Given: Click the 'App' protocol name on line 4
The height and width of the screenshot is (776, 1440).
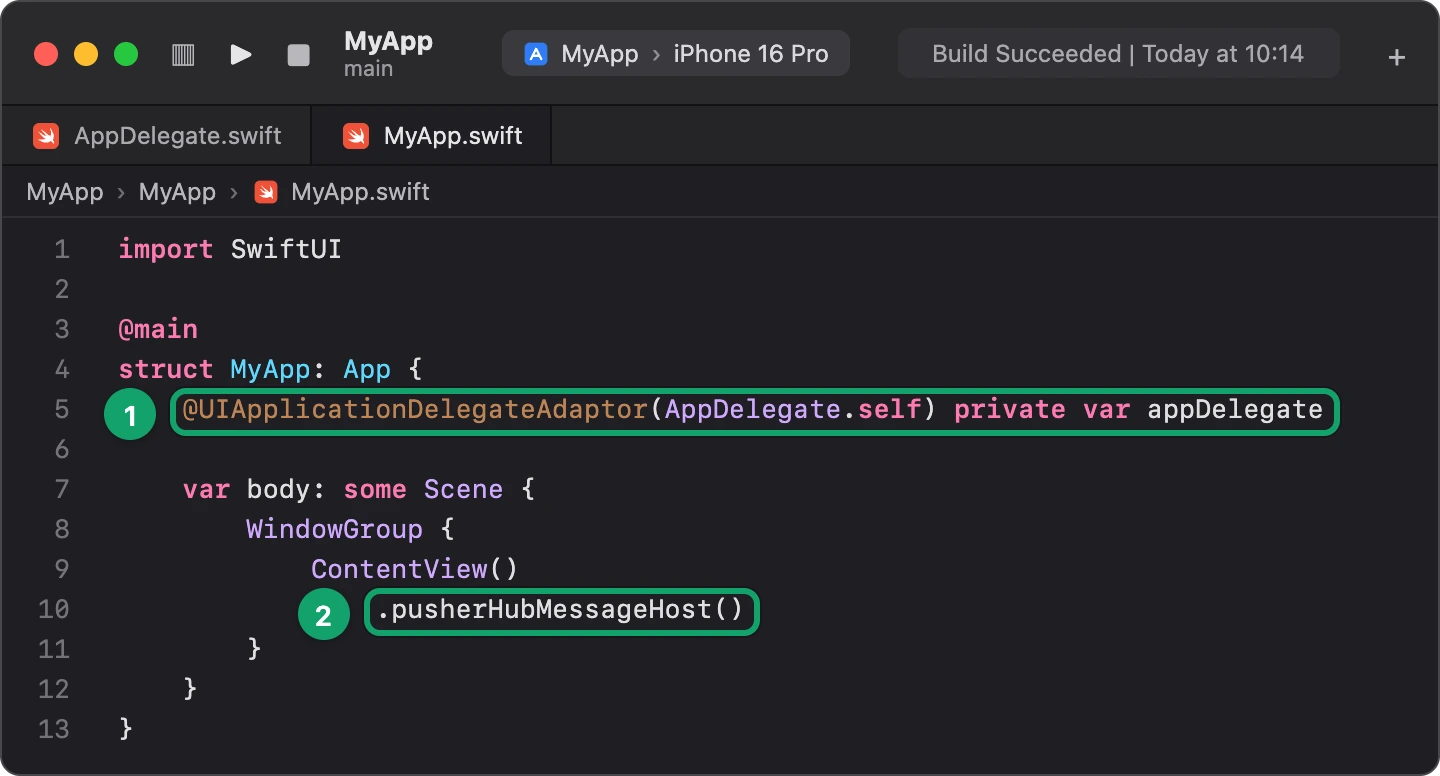Looking at the screenshot, I should pos(367,369).
